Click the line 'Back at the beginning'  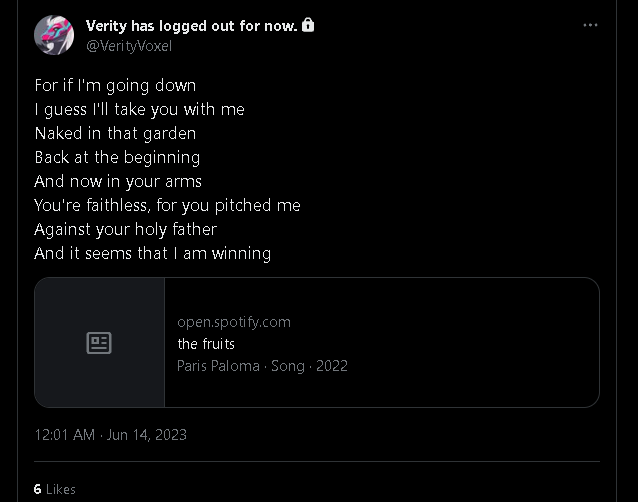pyautogui.click(x=117, y=157)
